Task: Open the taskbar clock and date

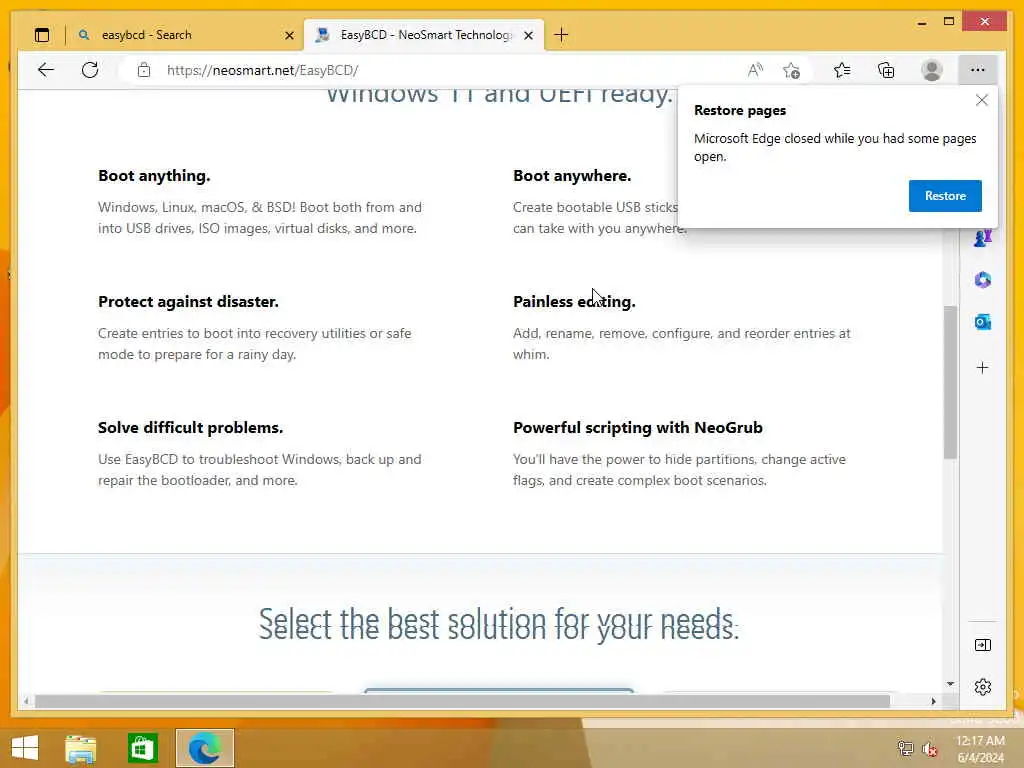Action: click(980, 749)
